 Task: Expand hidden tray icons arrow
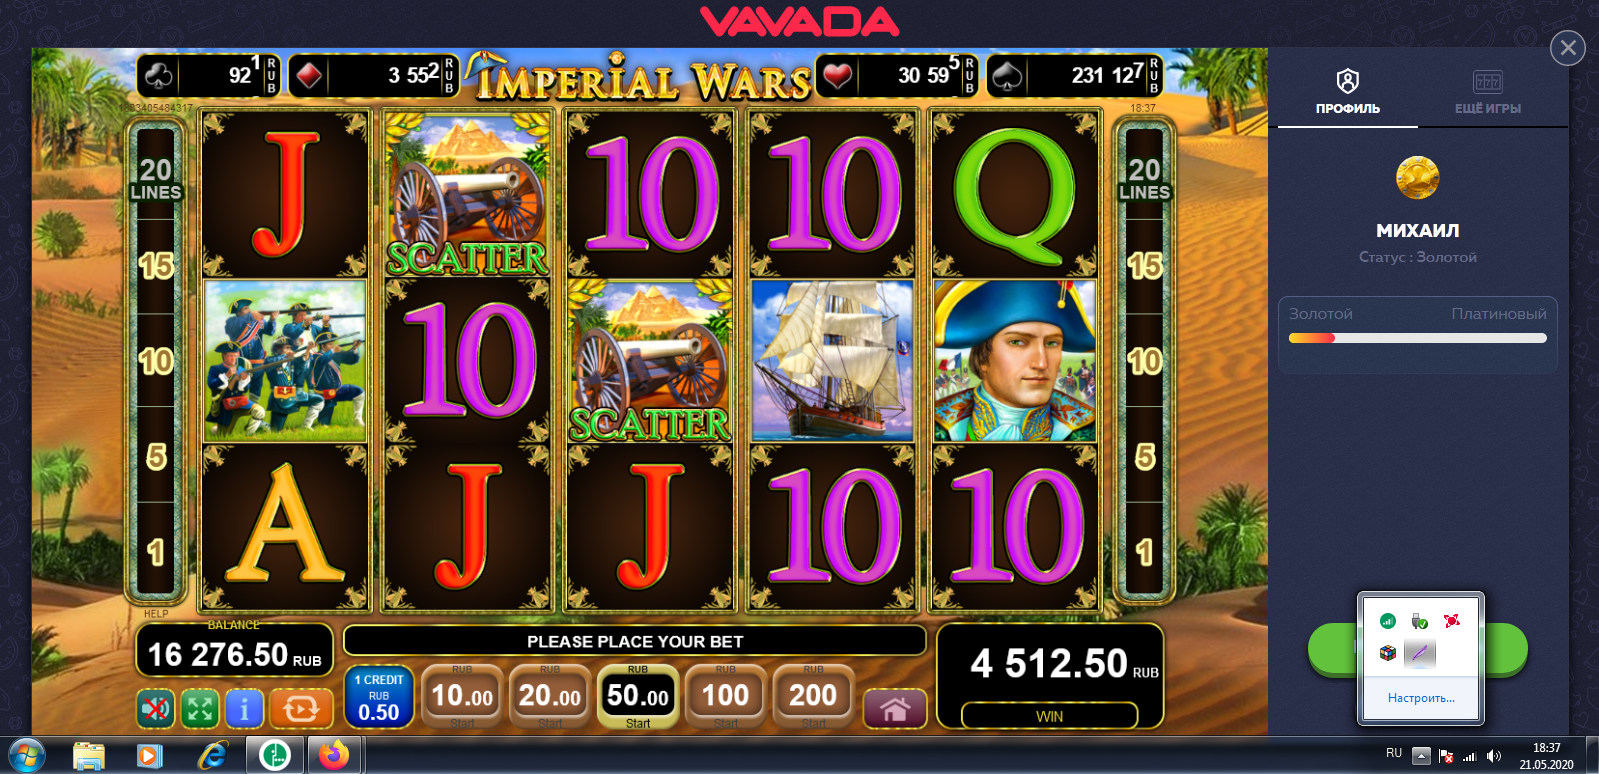1421,756
